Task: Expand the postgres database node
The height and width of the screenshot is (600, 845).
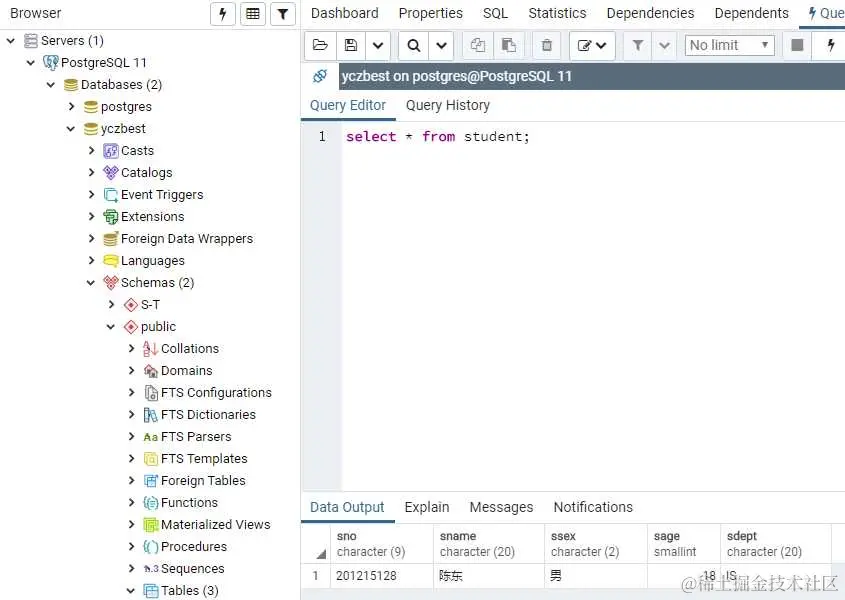Action: 71,107
